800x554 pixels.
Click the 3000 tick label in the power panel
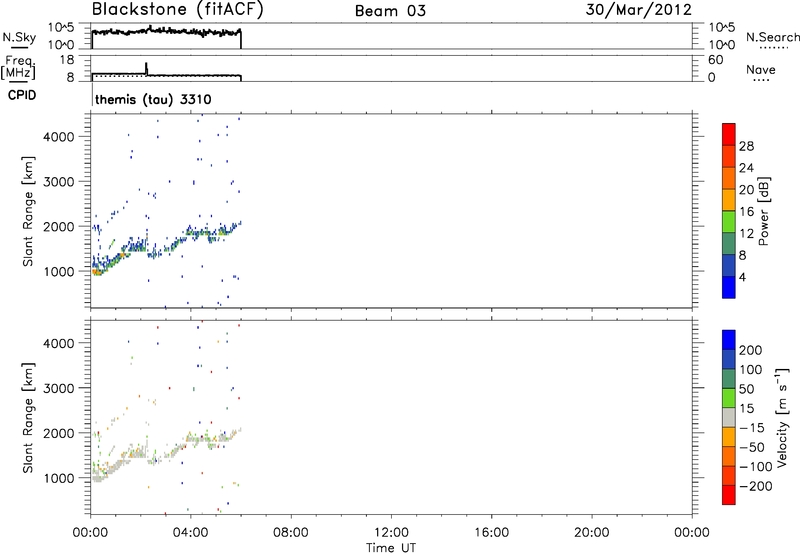(59, 182)
